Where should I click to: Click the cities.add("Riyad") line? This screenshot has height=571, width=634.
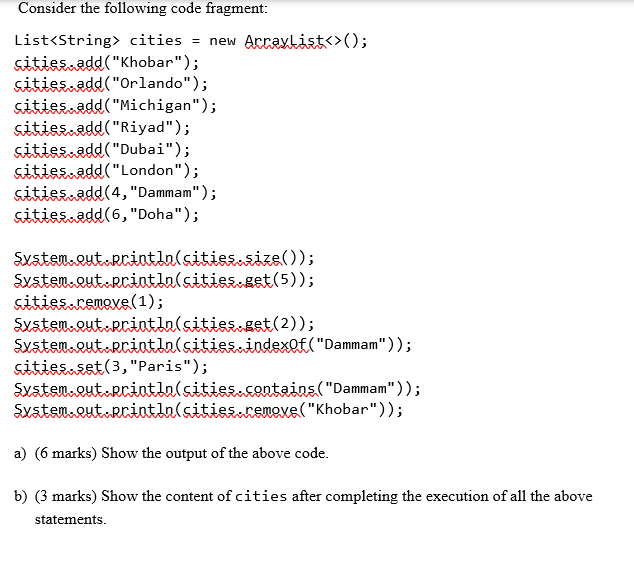tap(102, 128)
